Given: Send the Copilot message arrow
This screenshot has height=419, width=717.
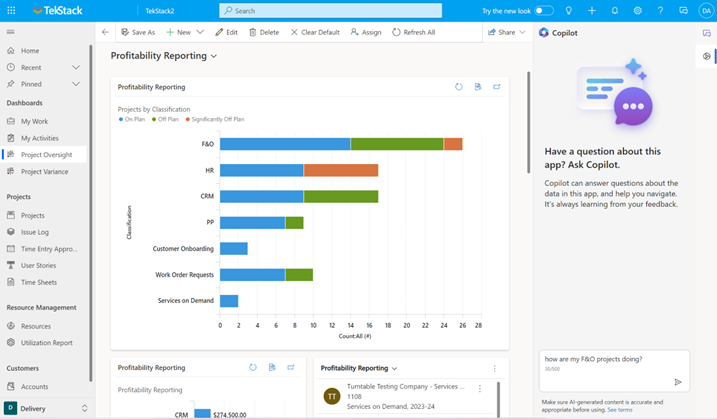Looking at the screenshot, I should pyautogui.click(x=678, y=382).
